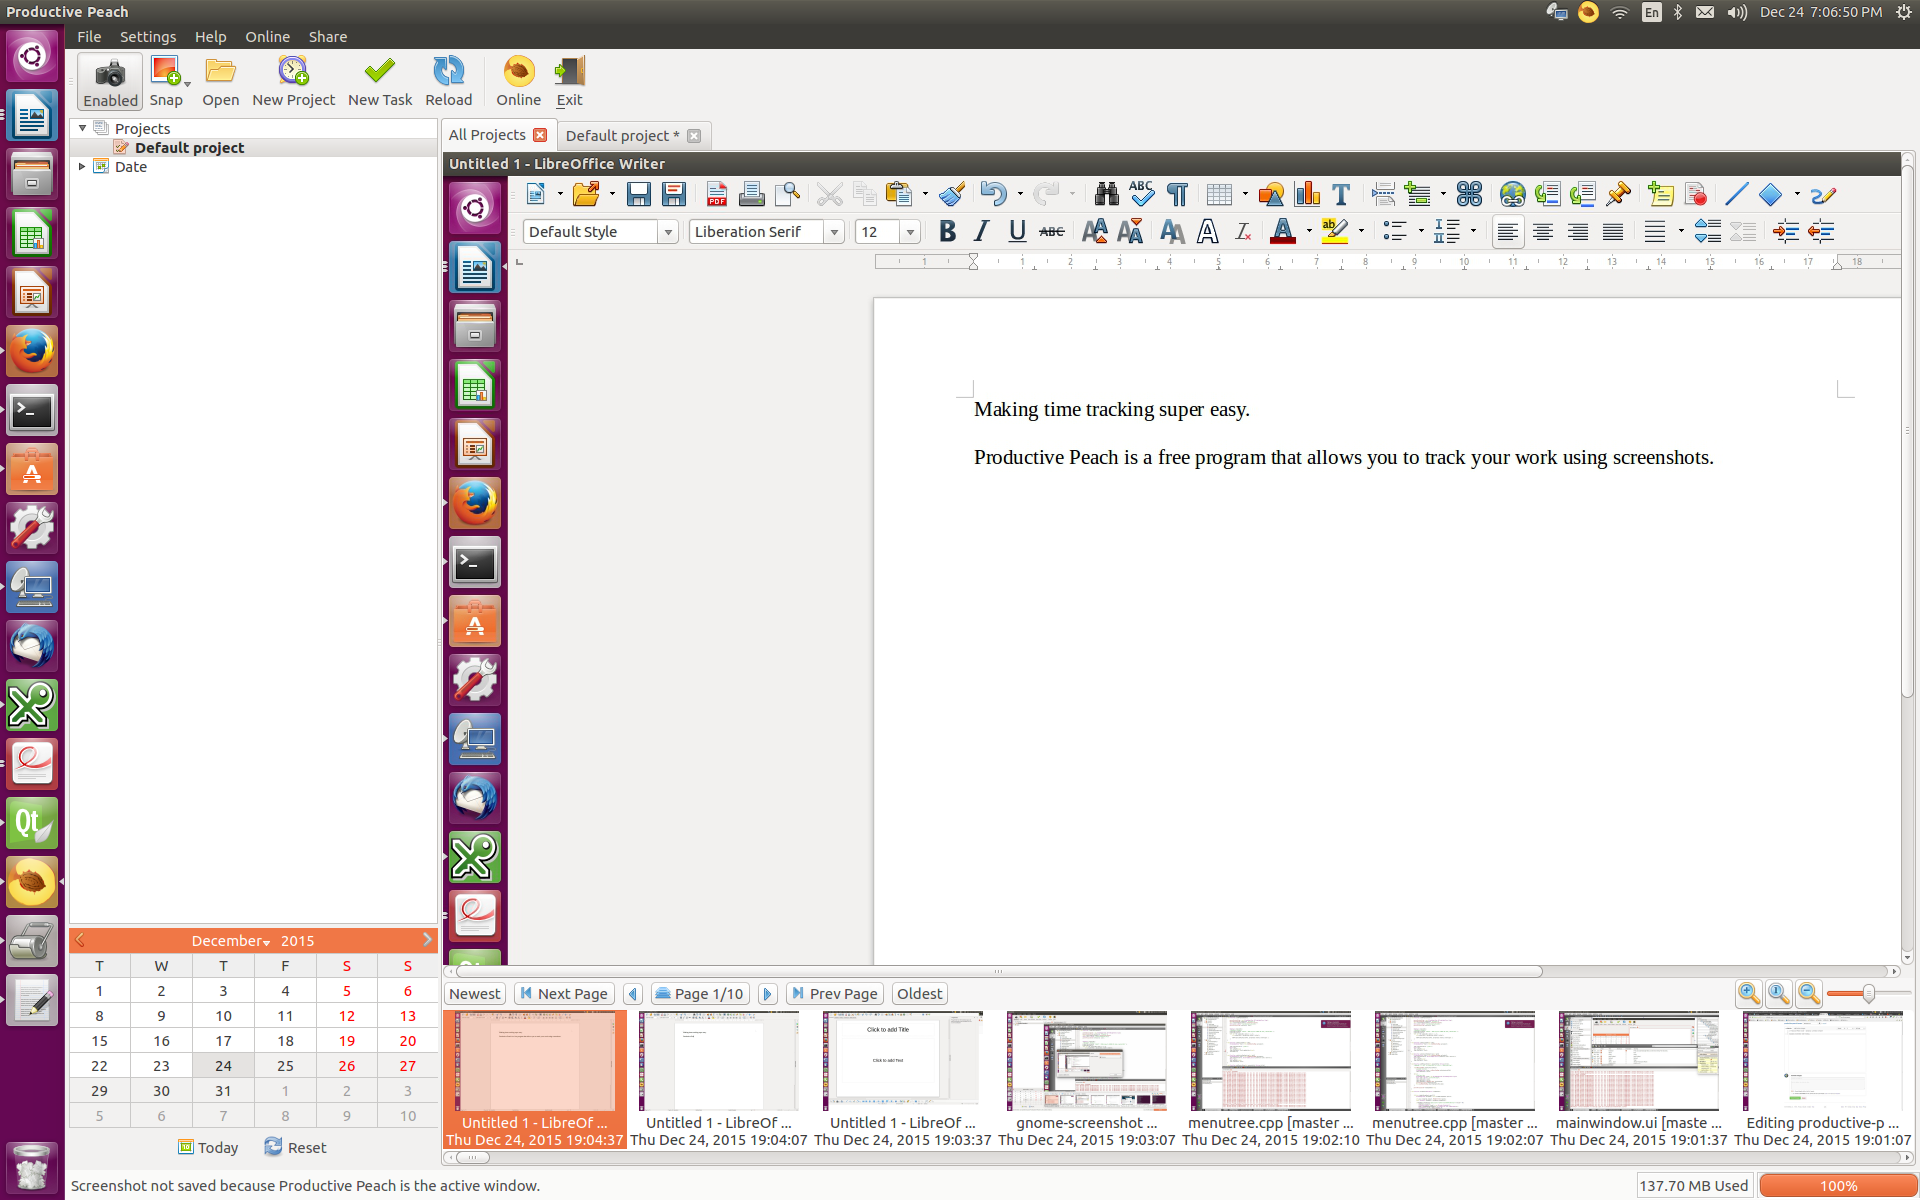Go to next month in calendar

[427, 940]
